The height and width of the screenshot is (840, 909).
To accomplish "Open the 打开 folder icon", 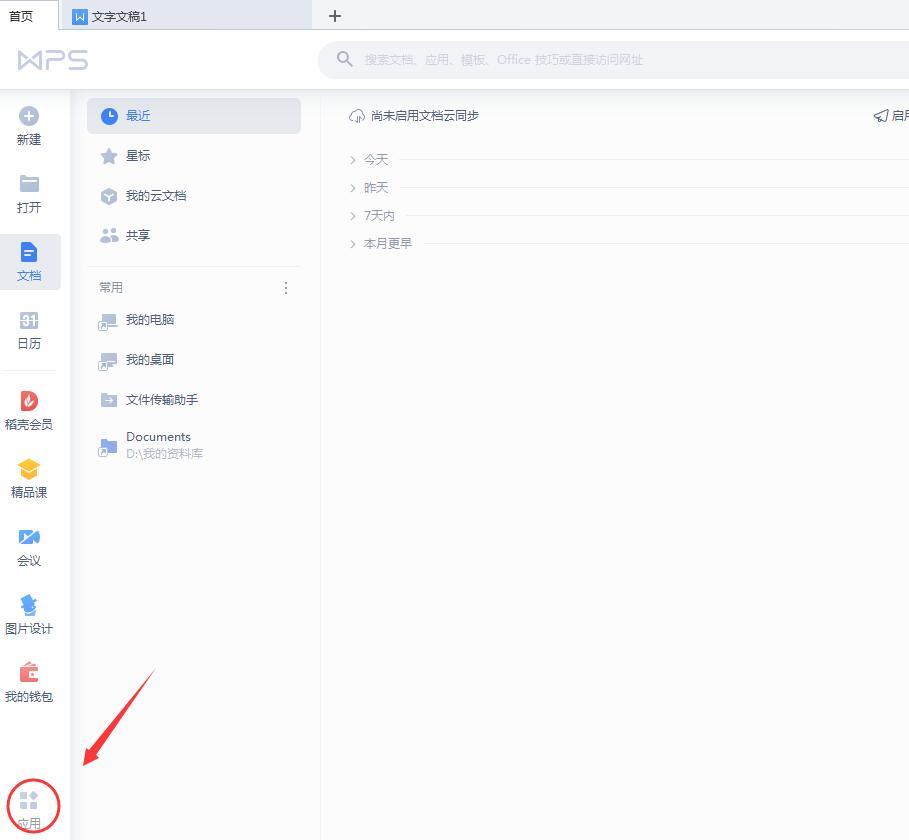I will coord(29,184).
